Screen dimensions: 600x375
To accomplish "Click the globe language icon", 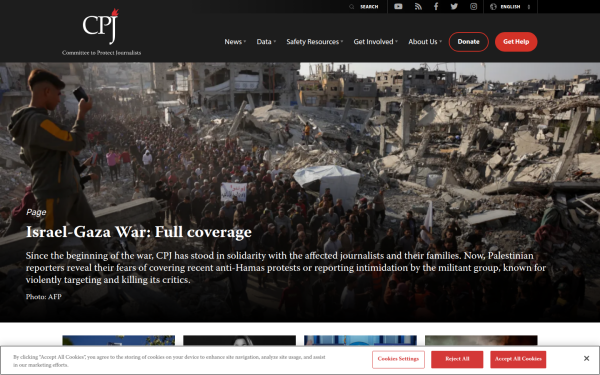I will pos(493,7).
